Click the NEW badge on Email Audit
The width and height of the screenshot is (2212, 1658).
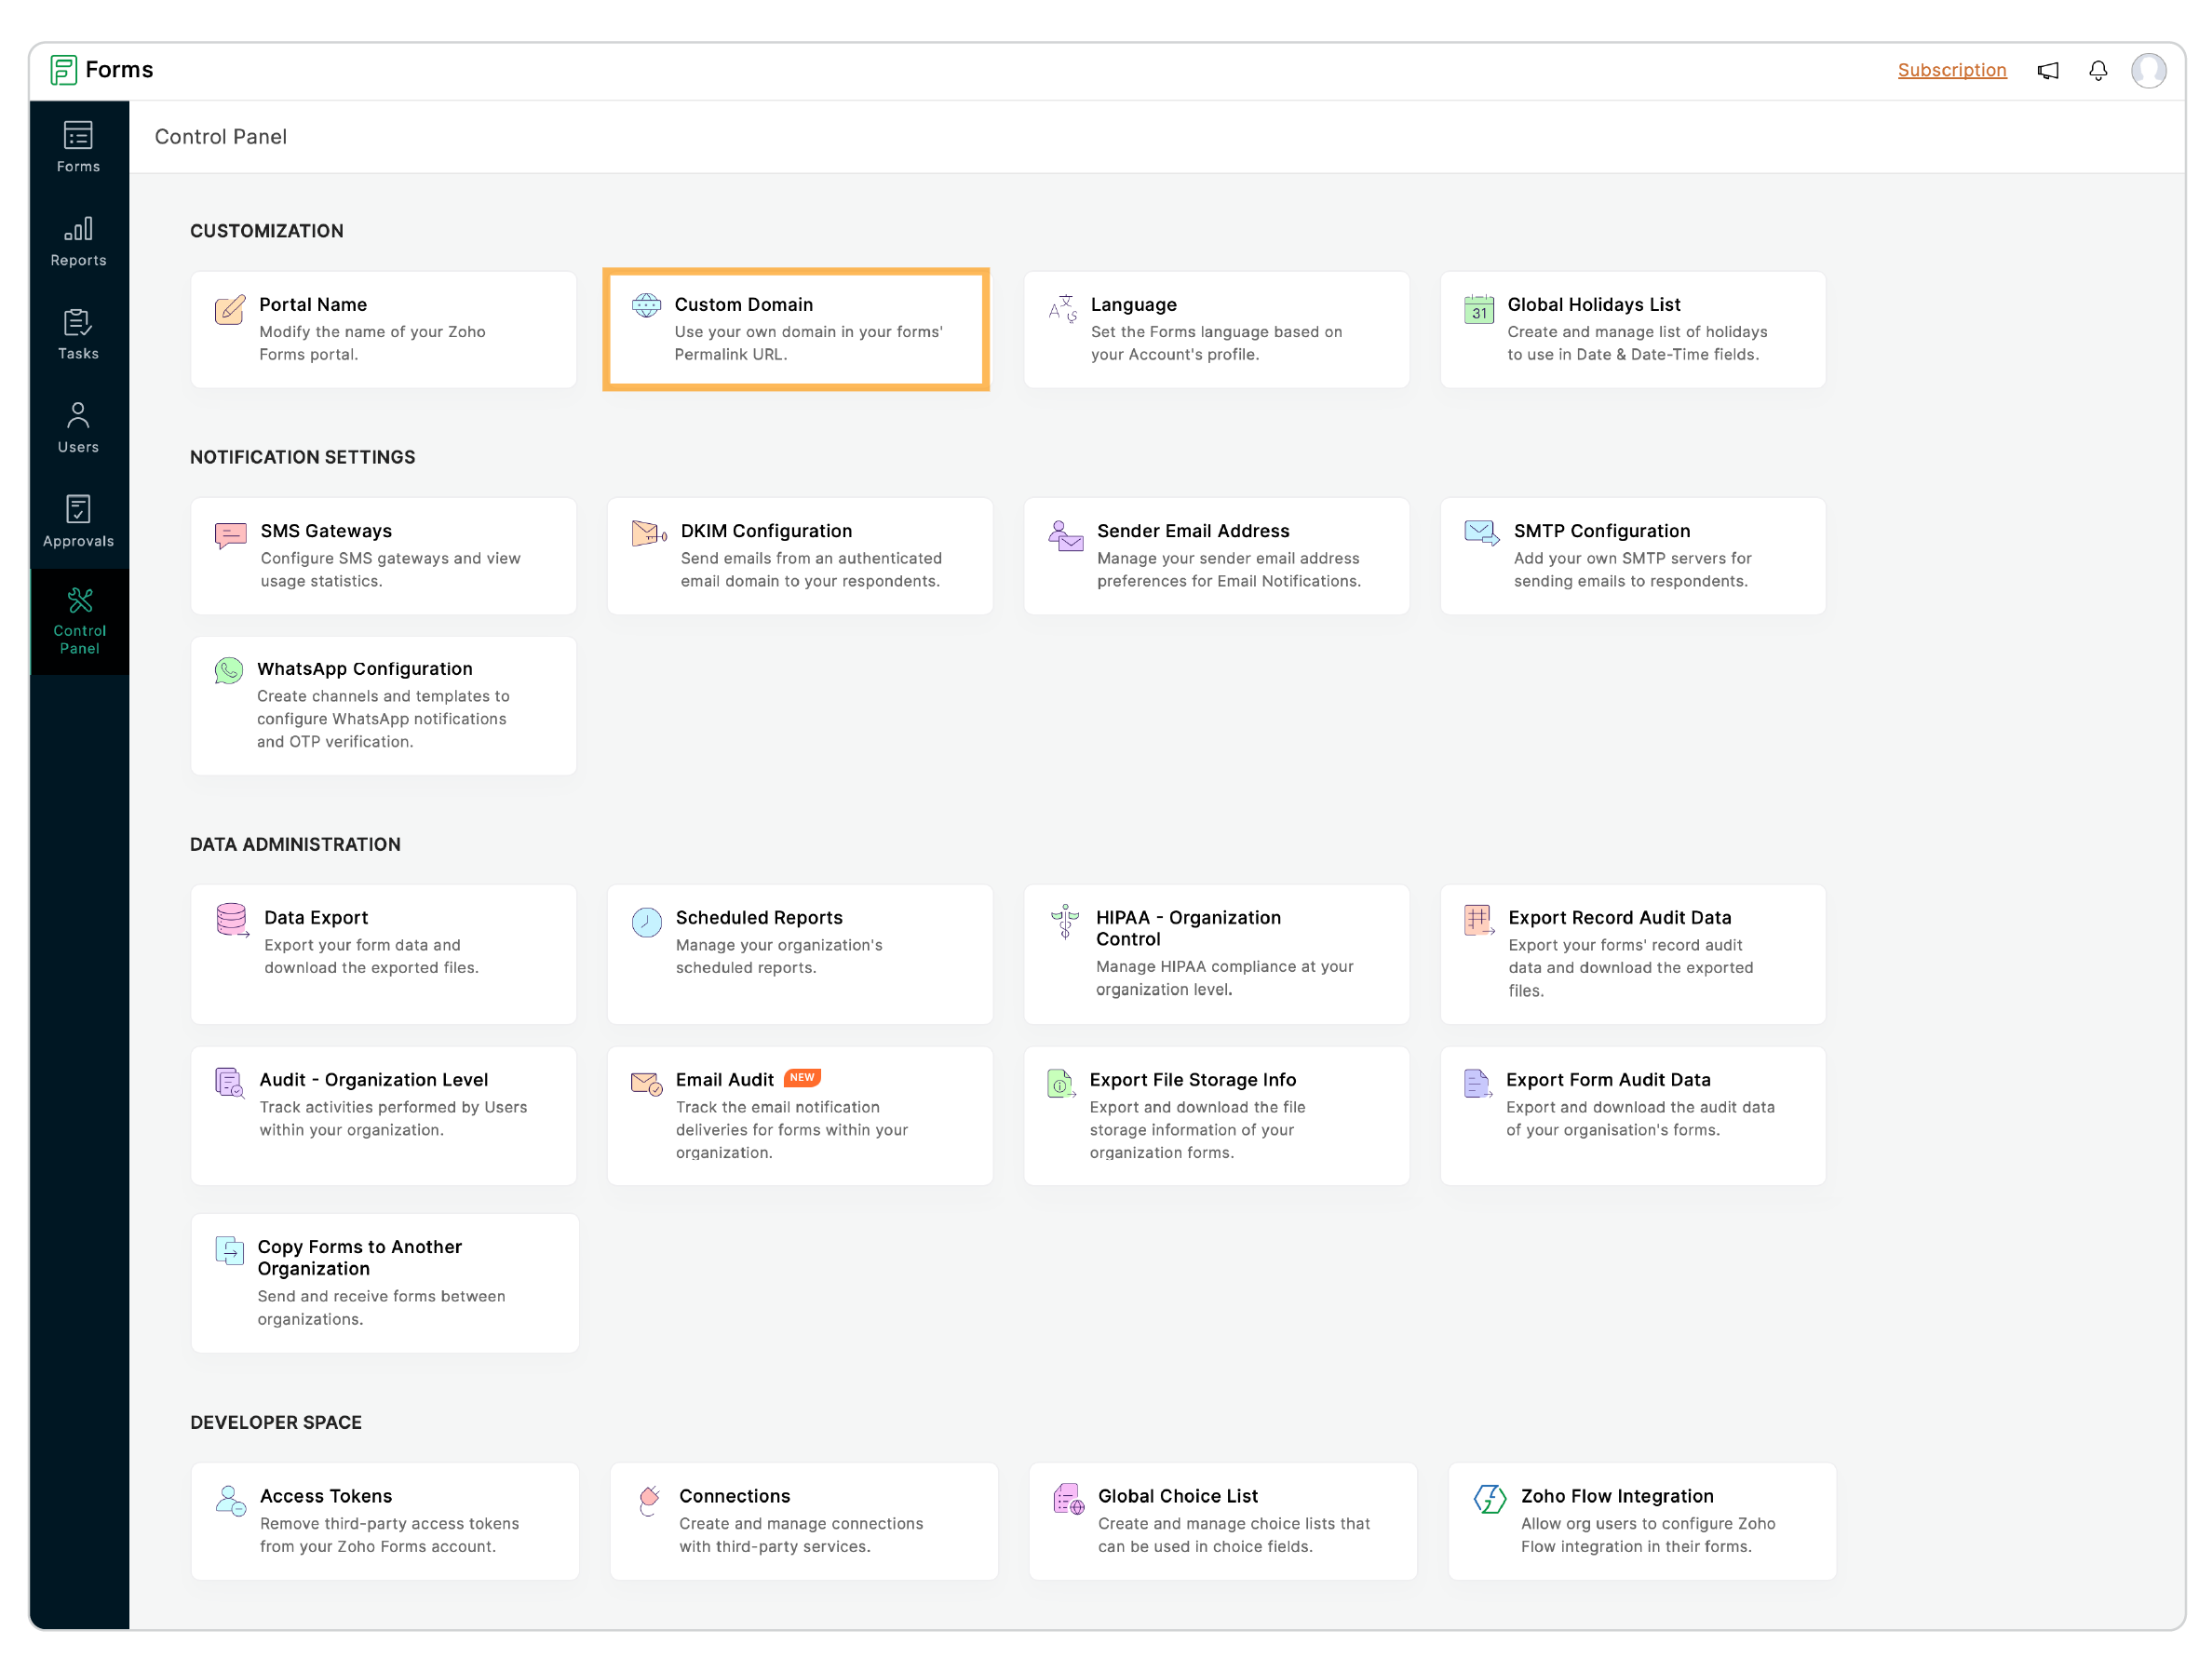802,1077
